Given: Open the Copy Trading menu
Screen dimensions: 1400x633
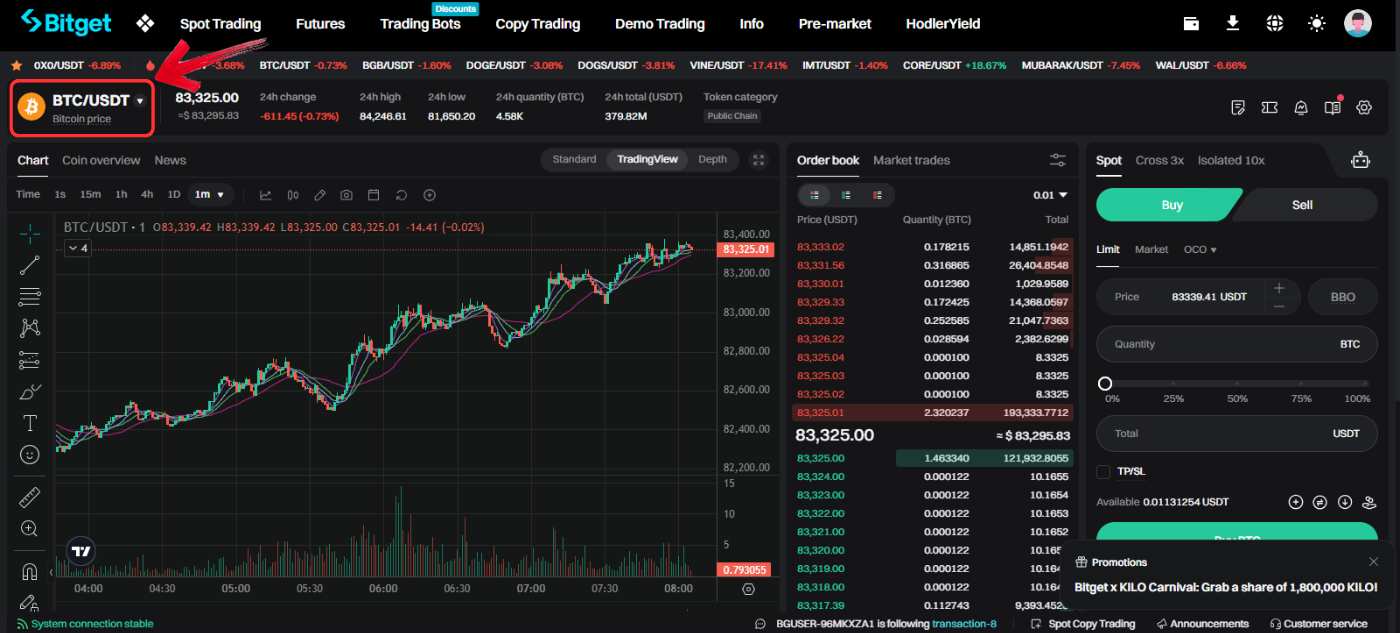Looking at the screenshot, I should [x=537, y=24].
